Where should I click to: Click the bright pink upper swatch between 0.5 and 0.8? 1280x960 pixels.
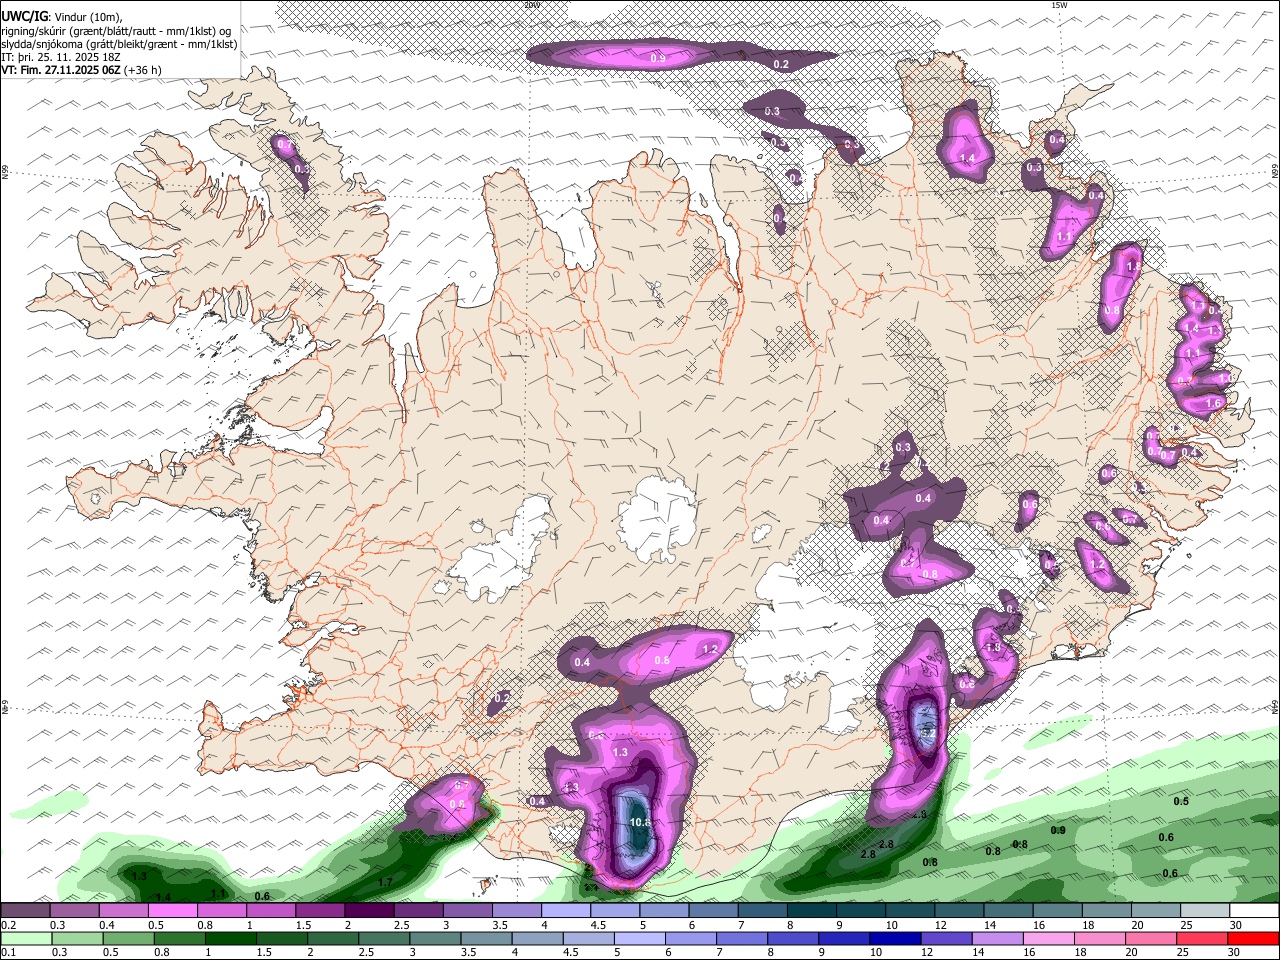(173, 911)
